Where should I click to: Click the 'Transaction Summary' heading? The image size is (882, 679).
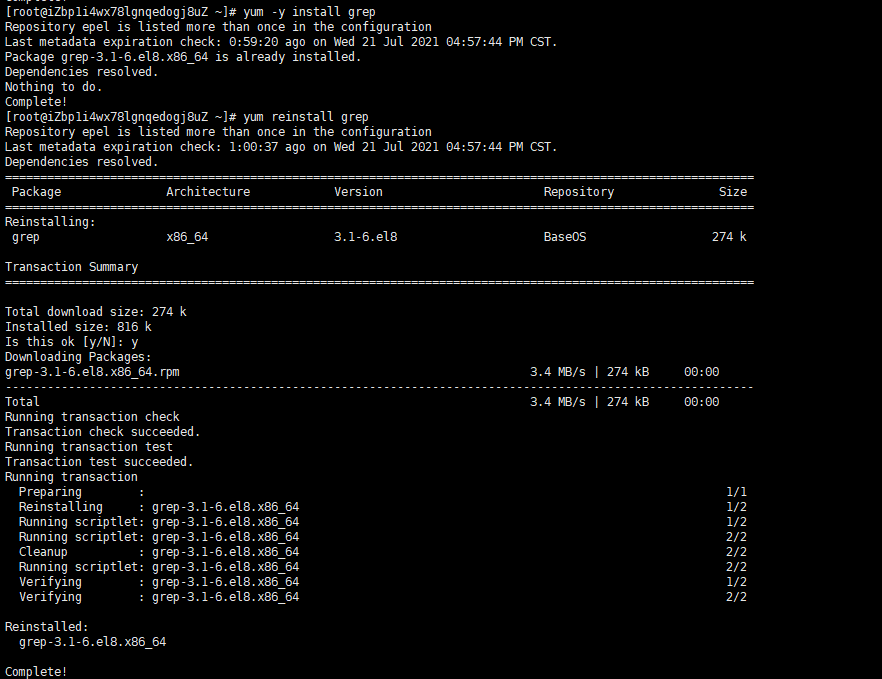[x=71, y=267]
